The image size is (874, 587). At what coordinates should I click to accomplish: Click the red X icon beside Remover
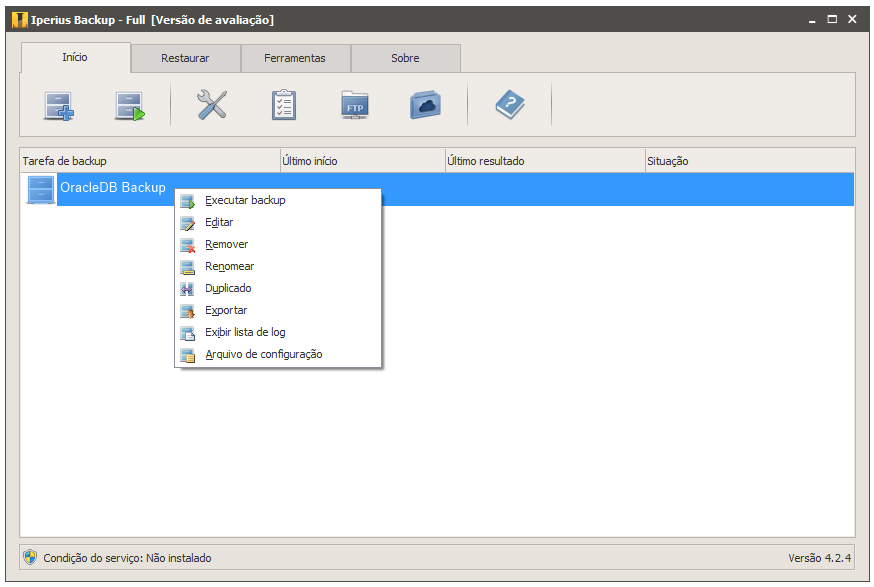point(188,245)
